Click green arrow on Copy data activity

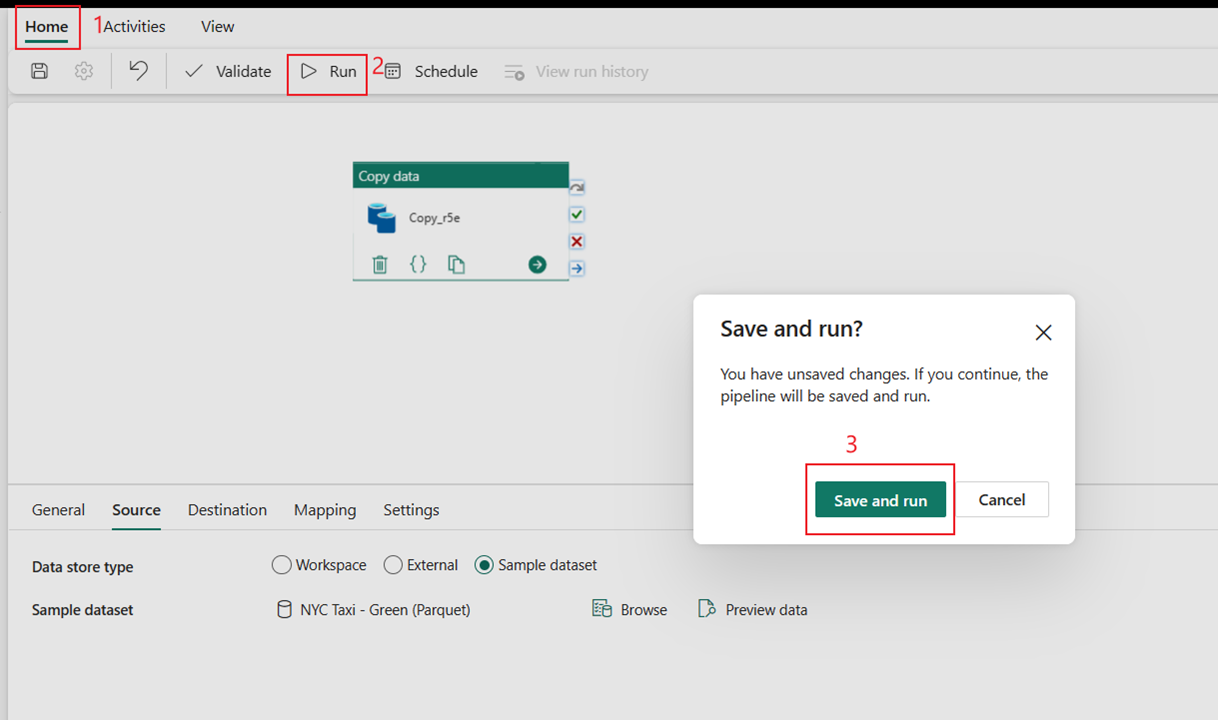537,264
